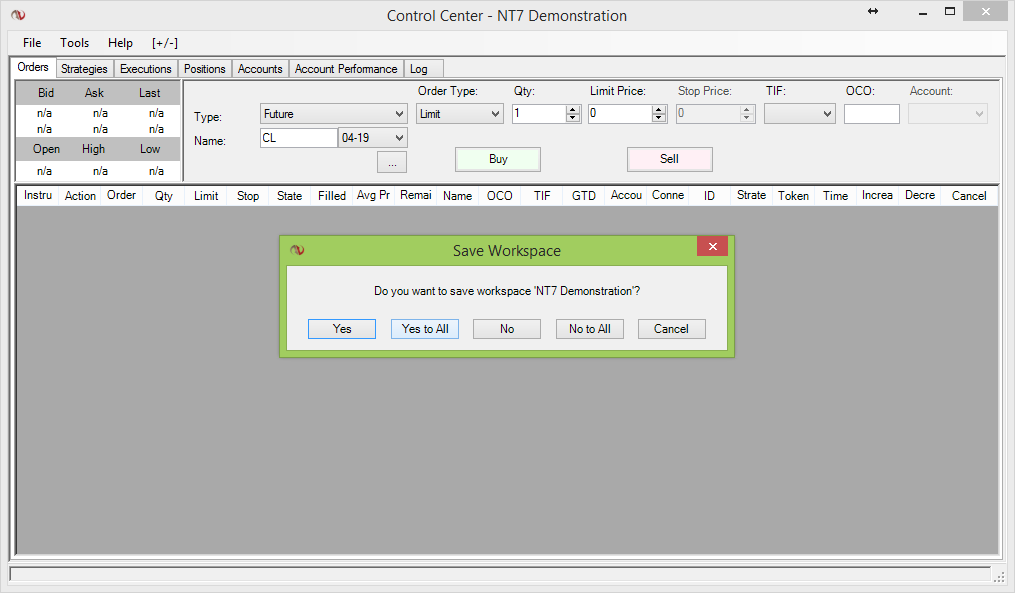Click the ID column header
The width and height of the screenshot is (1015, 593).
point(709,196)
